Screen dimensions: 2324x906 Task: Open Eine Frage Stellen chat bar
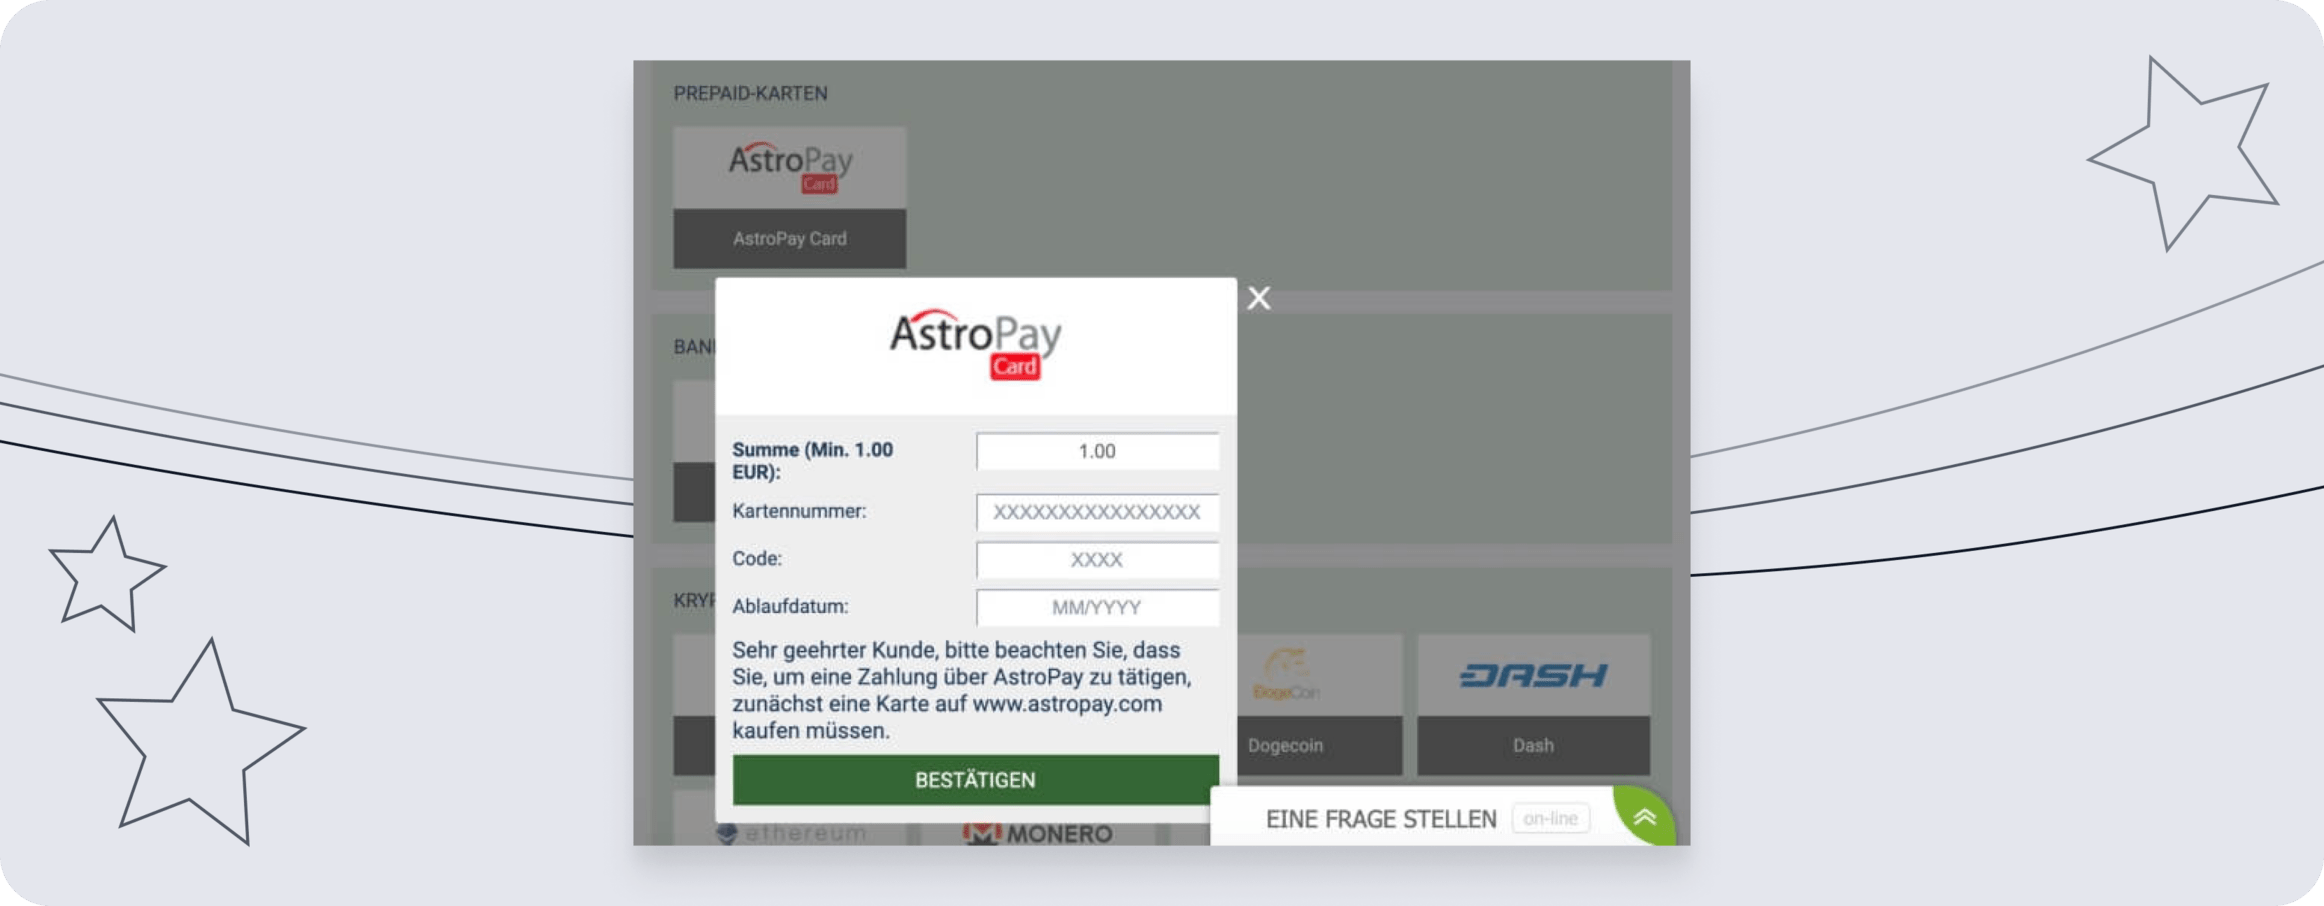pos(1441,817)
